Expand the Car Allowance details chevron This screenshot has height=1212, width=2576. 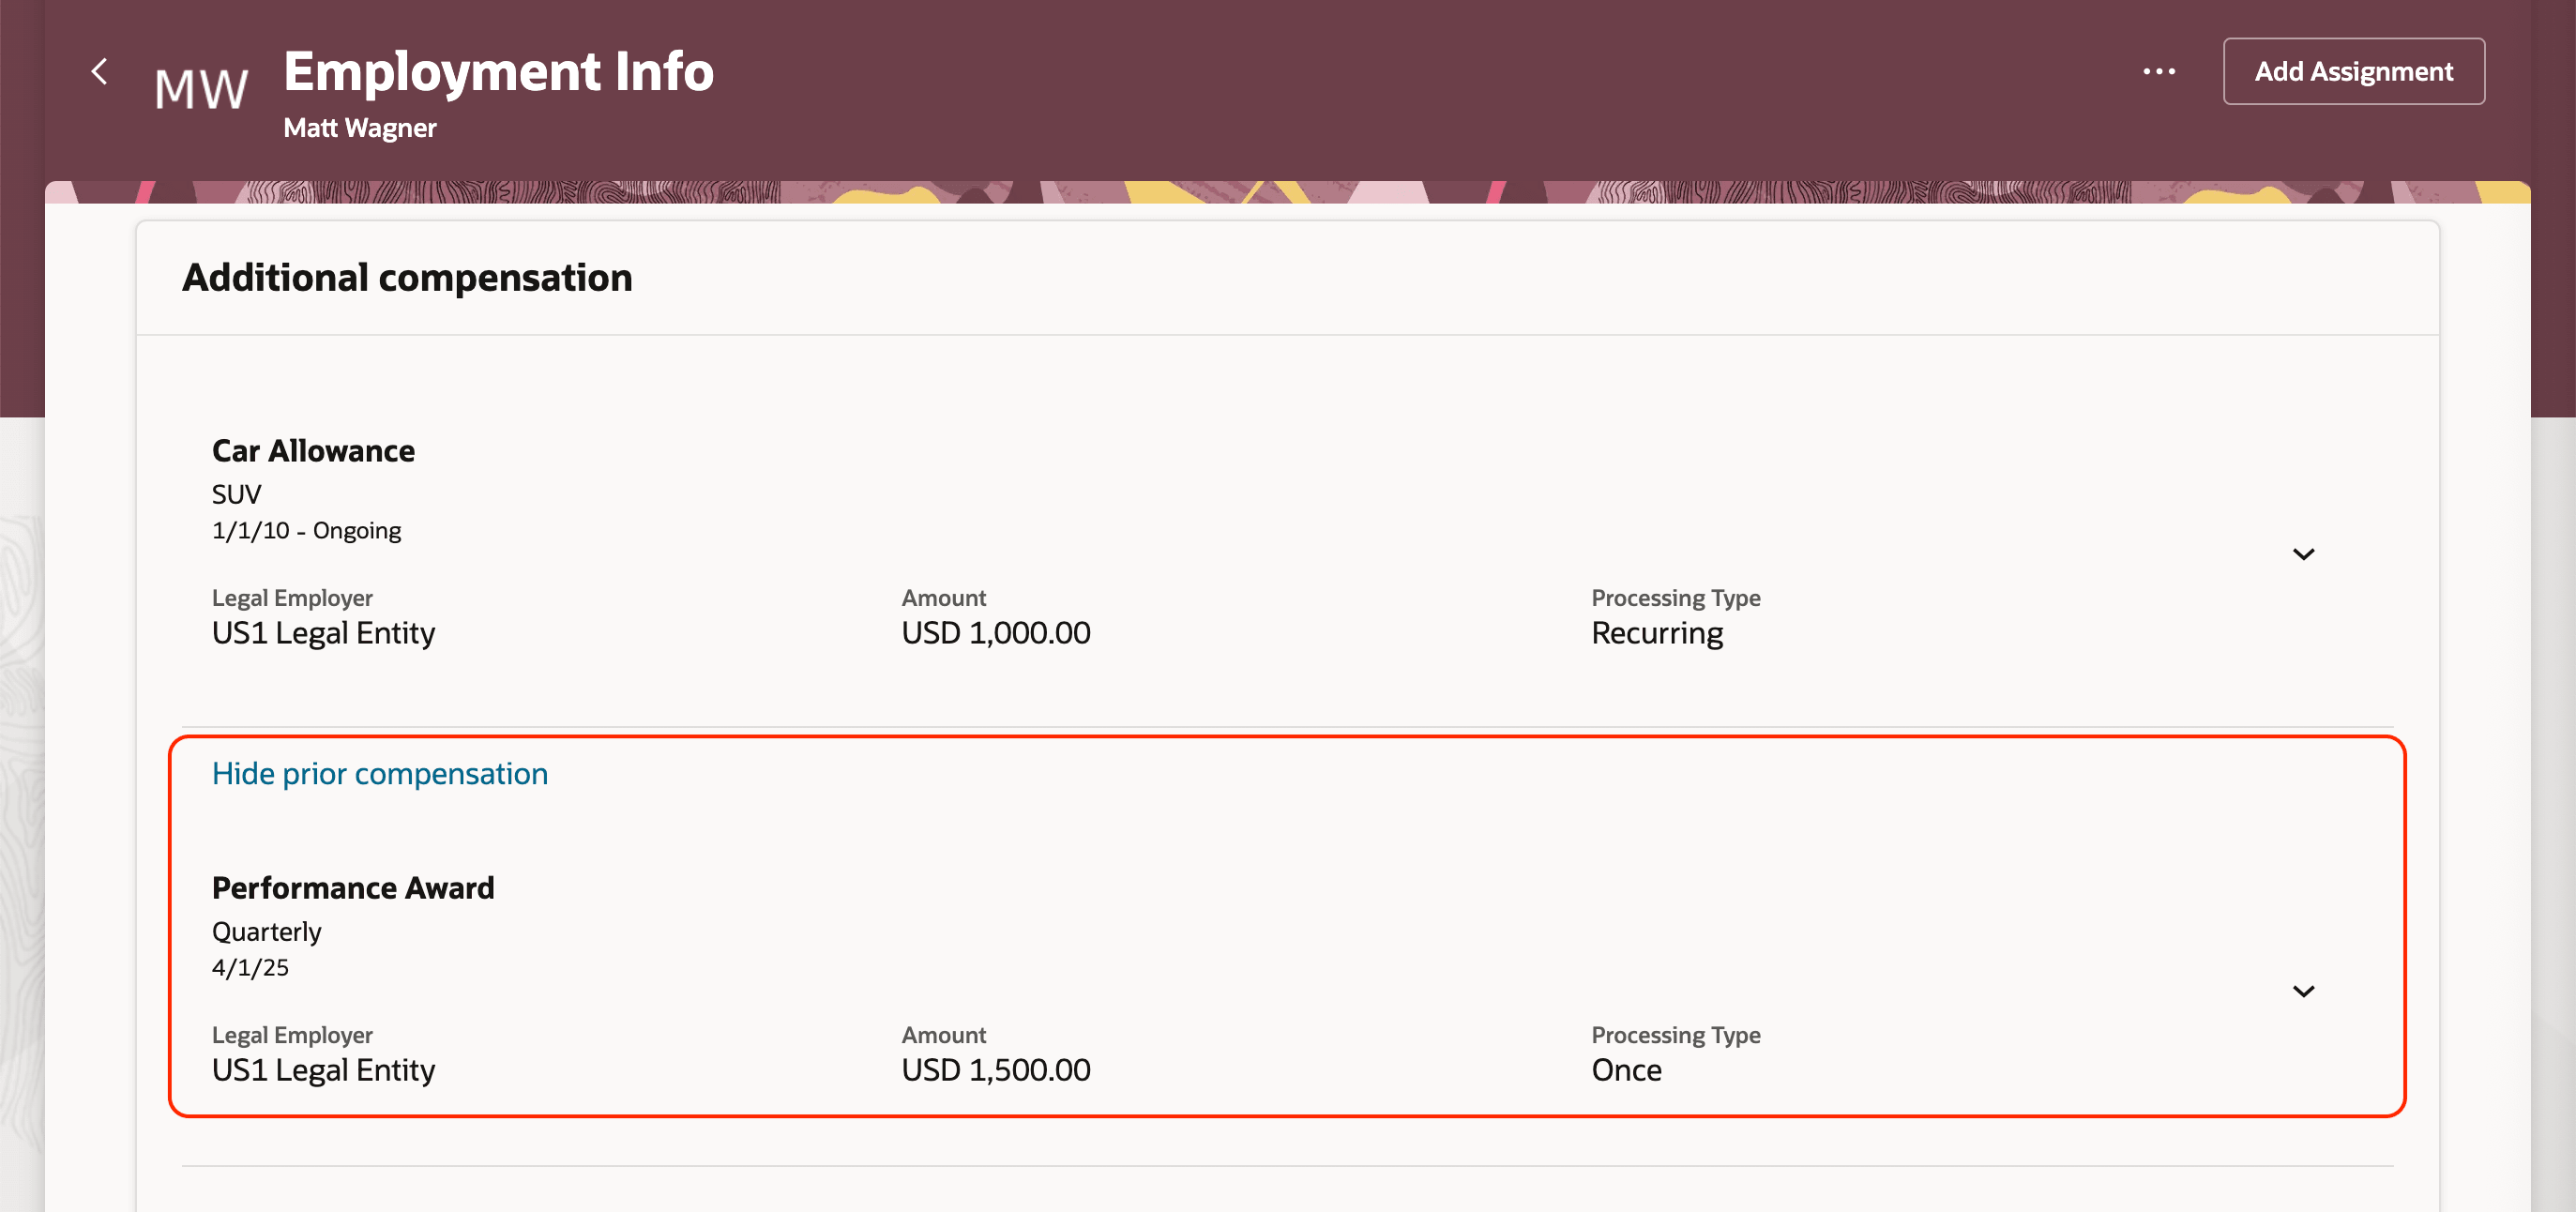(x=2303, y=554)
